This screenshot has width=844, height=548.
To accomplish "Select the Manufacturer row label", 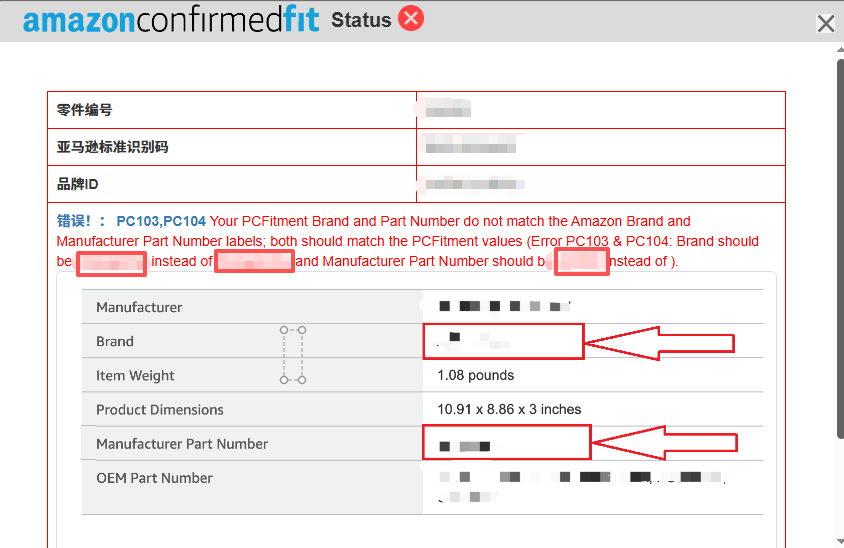I will pyautogui.click(x=139, y=308).
